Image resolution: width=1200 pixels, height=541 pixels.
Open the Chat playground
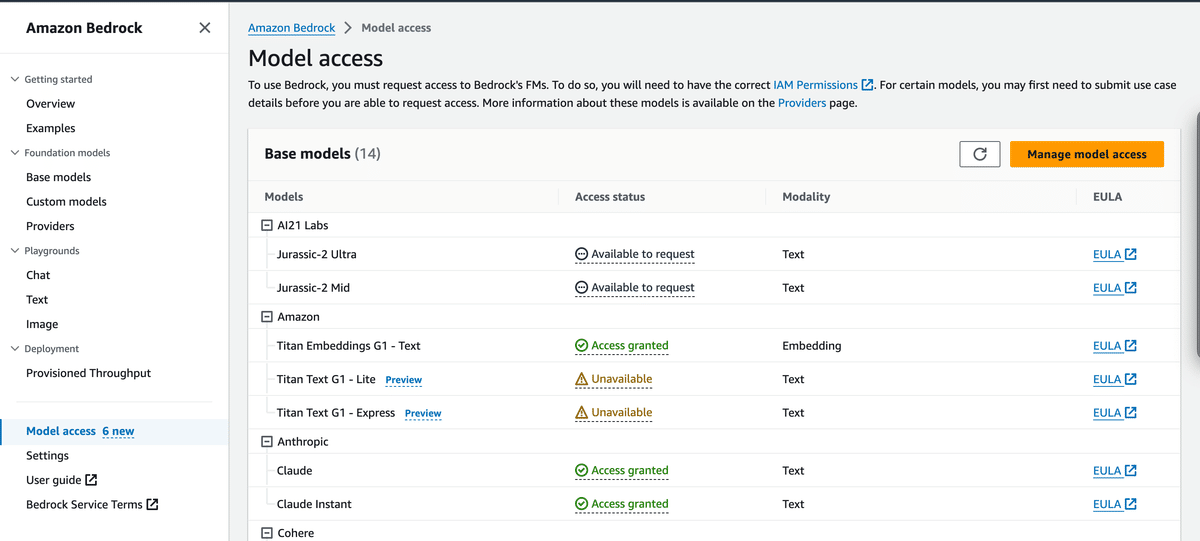coord(38,275)
